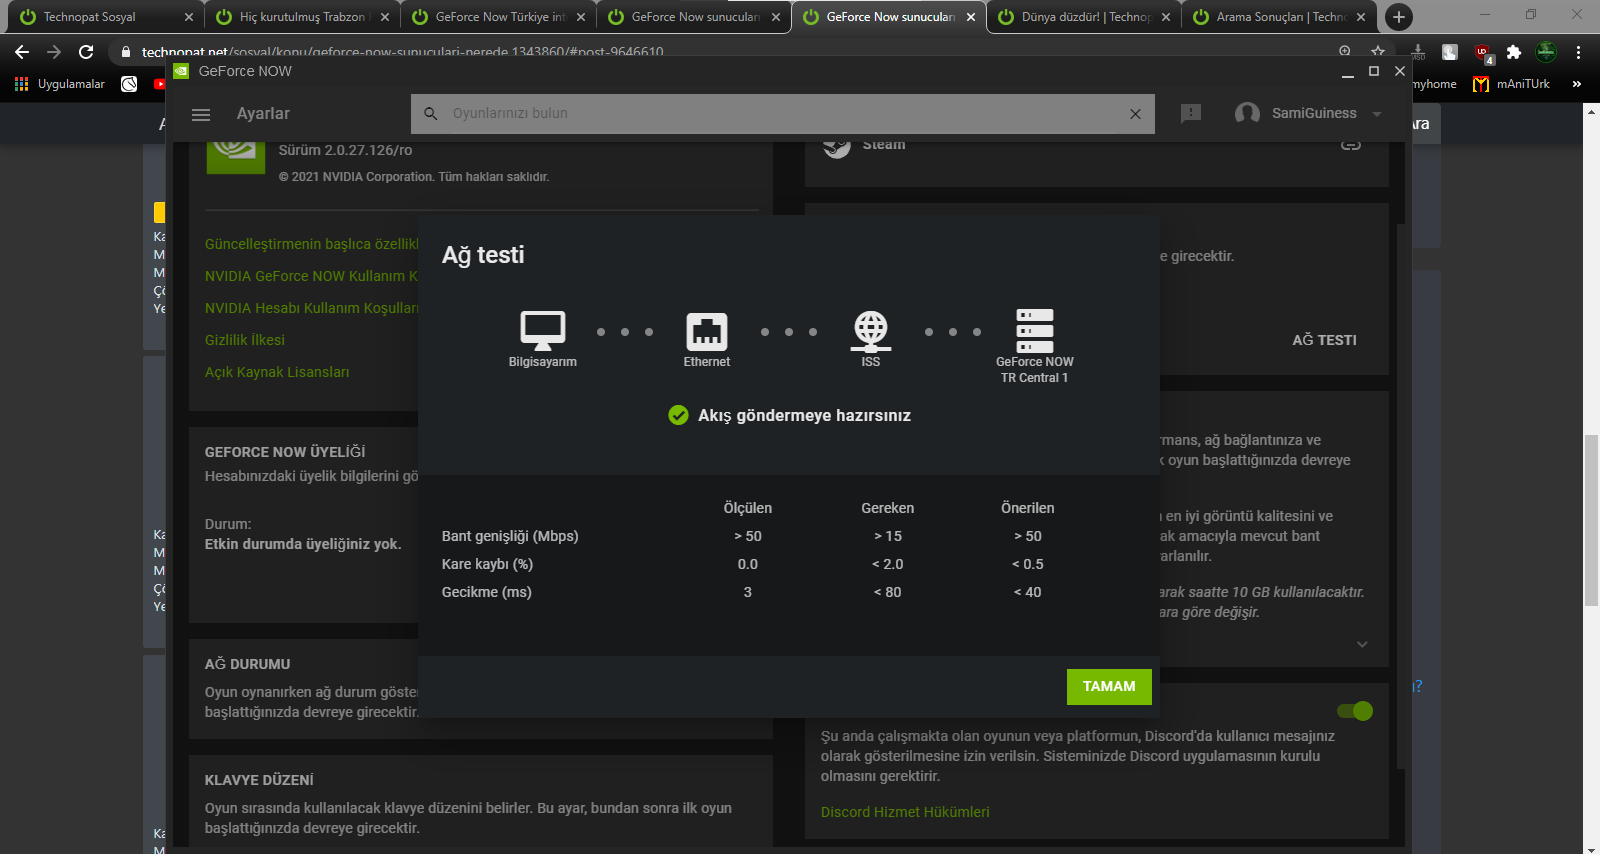1600x854 pixels.
Task: Switch to the Dünya düzdür! browser tab
Action: [1083, 17]
